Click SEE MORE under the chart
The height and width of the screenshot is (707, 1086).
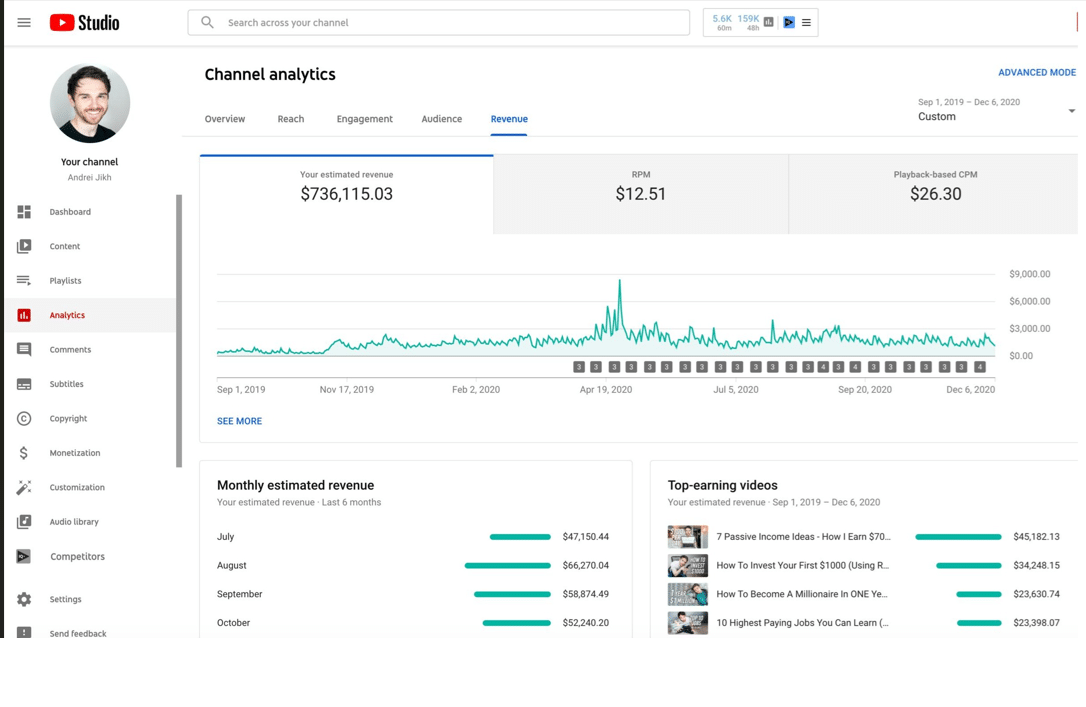pos(240,421)
